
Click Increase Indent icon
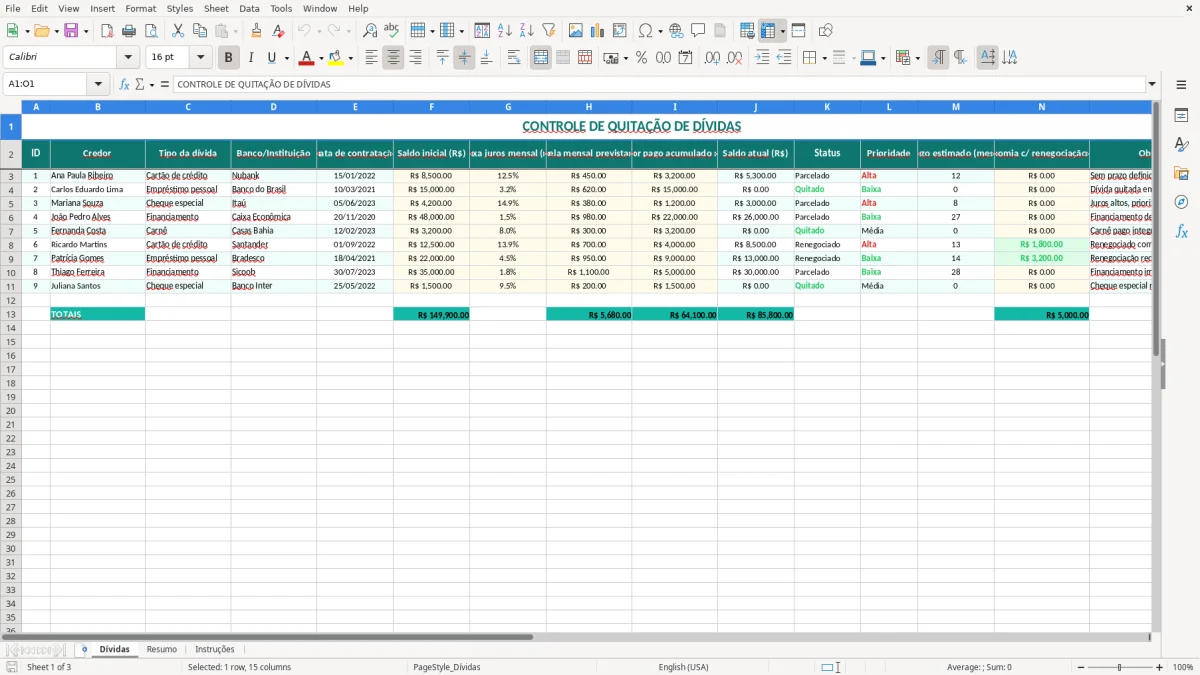762,58
